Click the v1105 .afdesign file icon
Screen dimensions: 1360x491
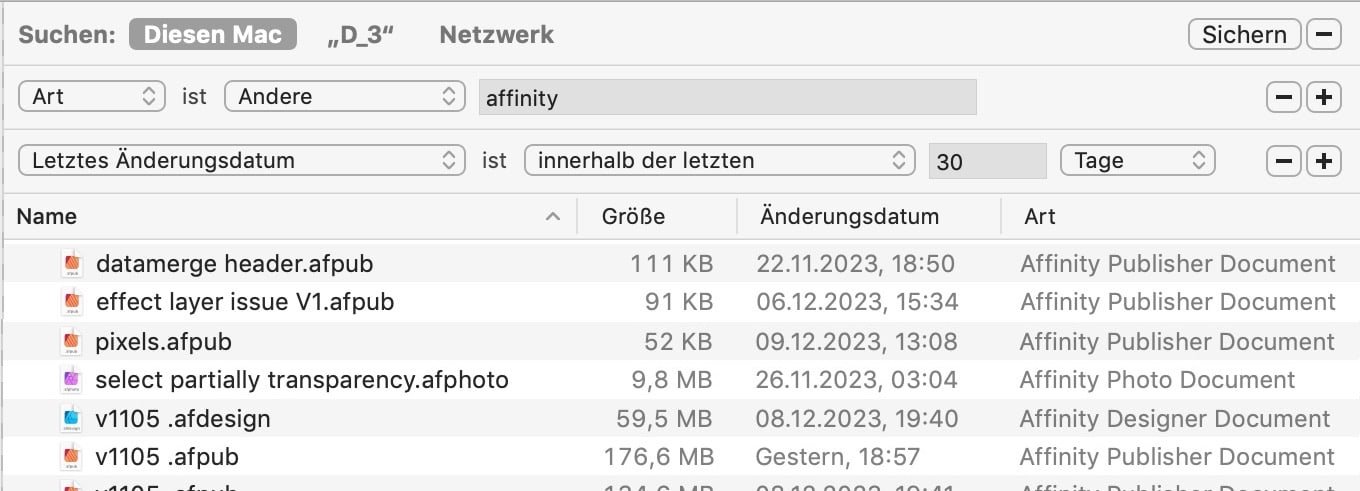(x=71, y=419)
